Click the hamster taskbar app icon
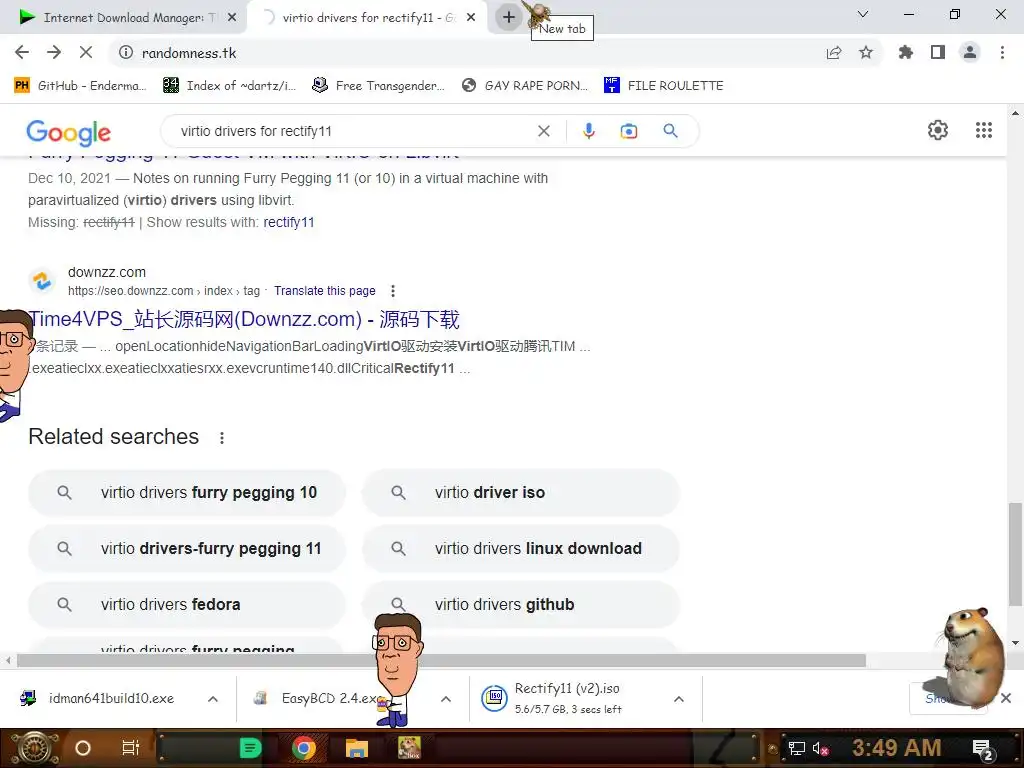The width and height of the screenshot is (1024, 768). [x=409, y=748]
